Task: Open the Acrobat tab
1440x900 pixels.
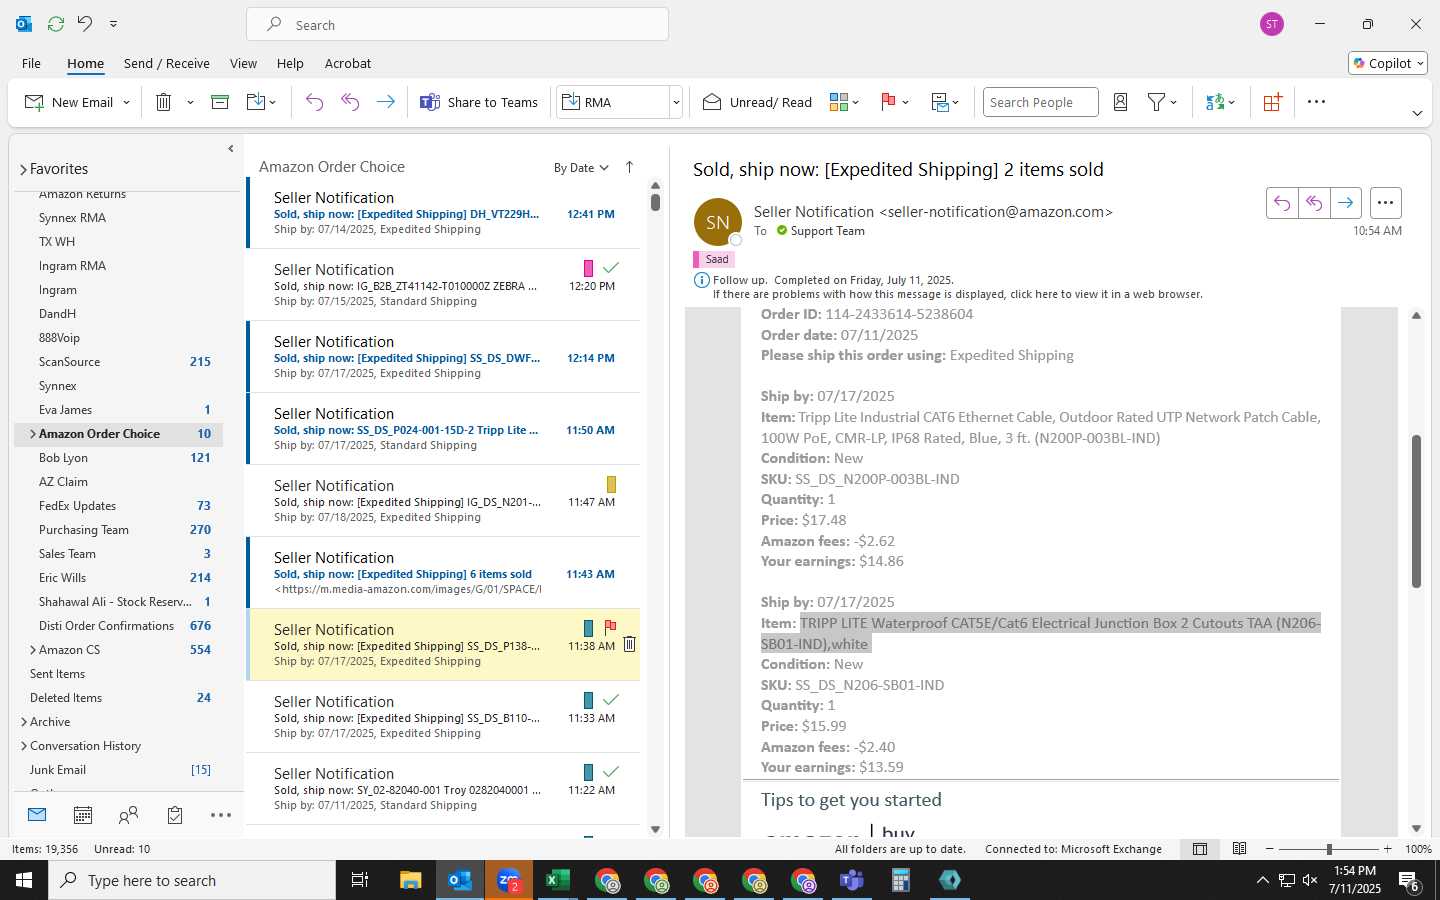Action: (x=348, y=63)
